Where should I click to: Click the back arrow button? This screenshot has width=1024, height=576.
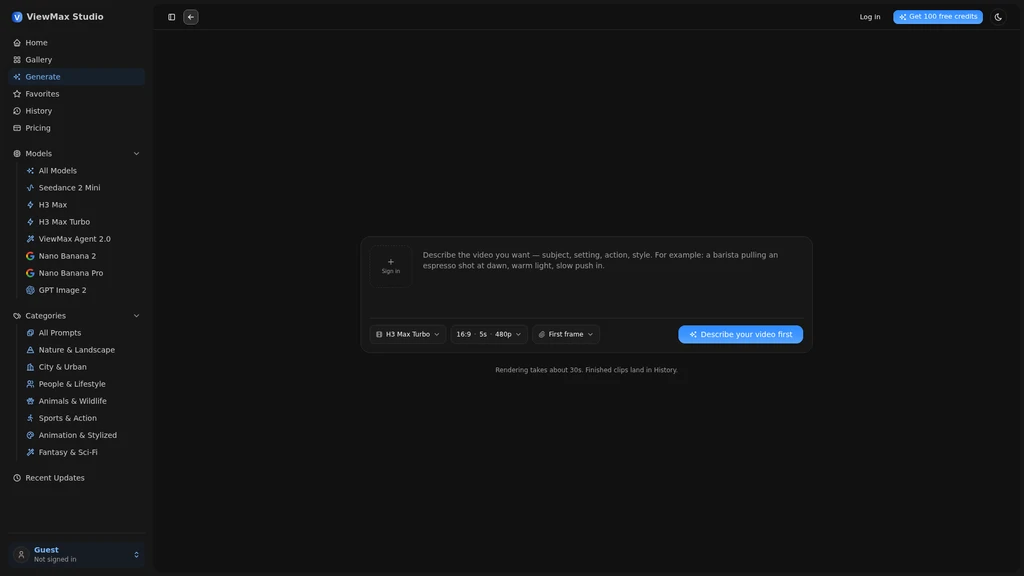(191, 17)
